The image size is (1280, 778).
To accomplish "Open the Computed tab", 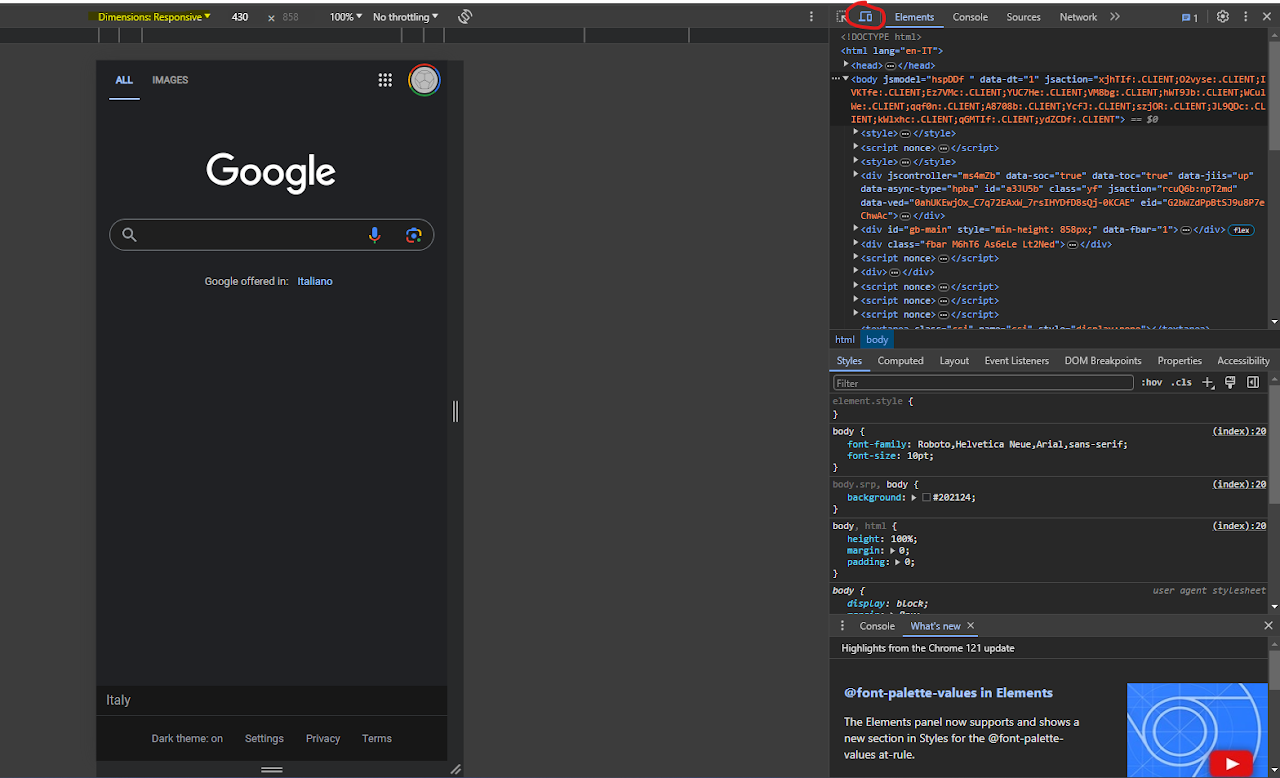I will [901, 361].
